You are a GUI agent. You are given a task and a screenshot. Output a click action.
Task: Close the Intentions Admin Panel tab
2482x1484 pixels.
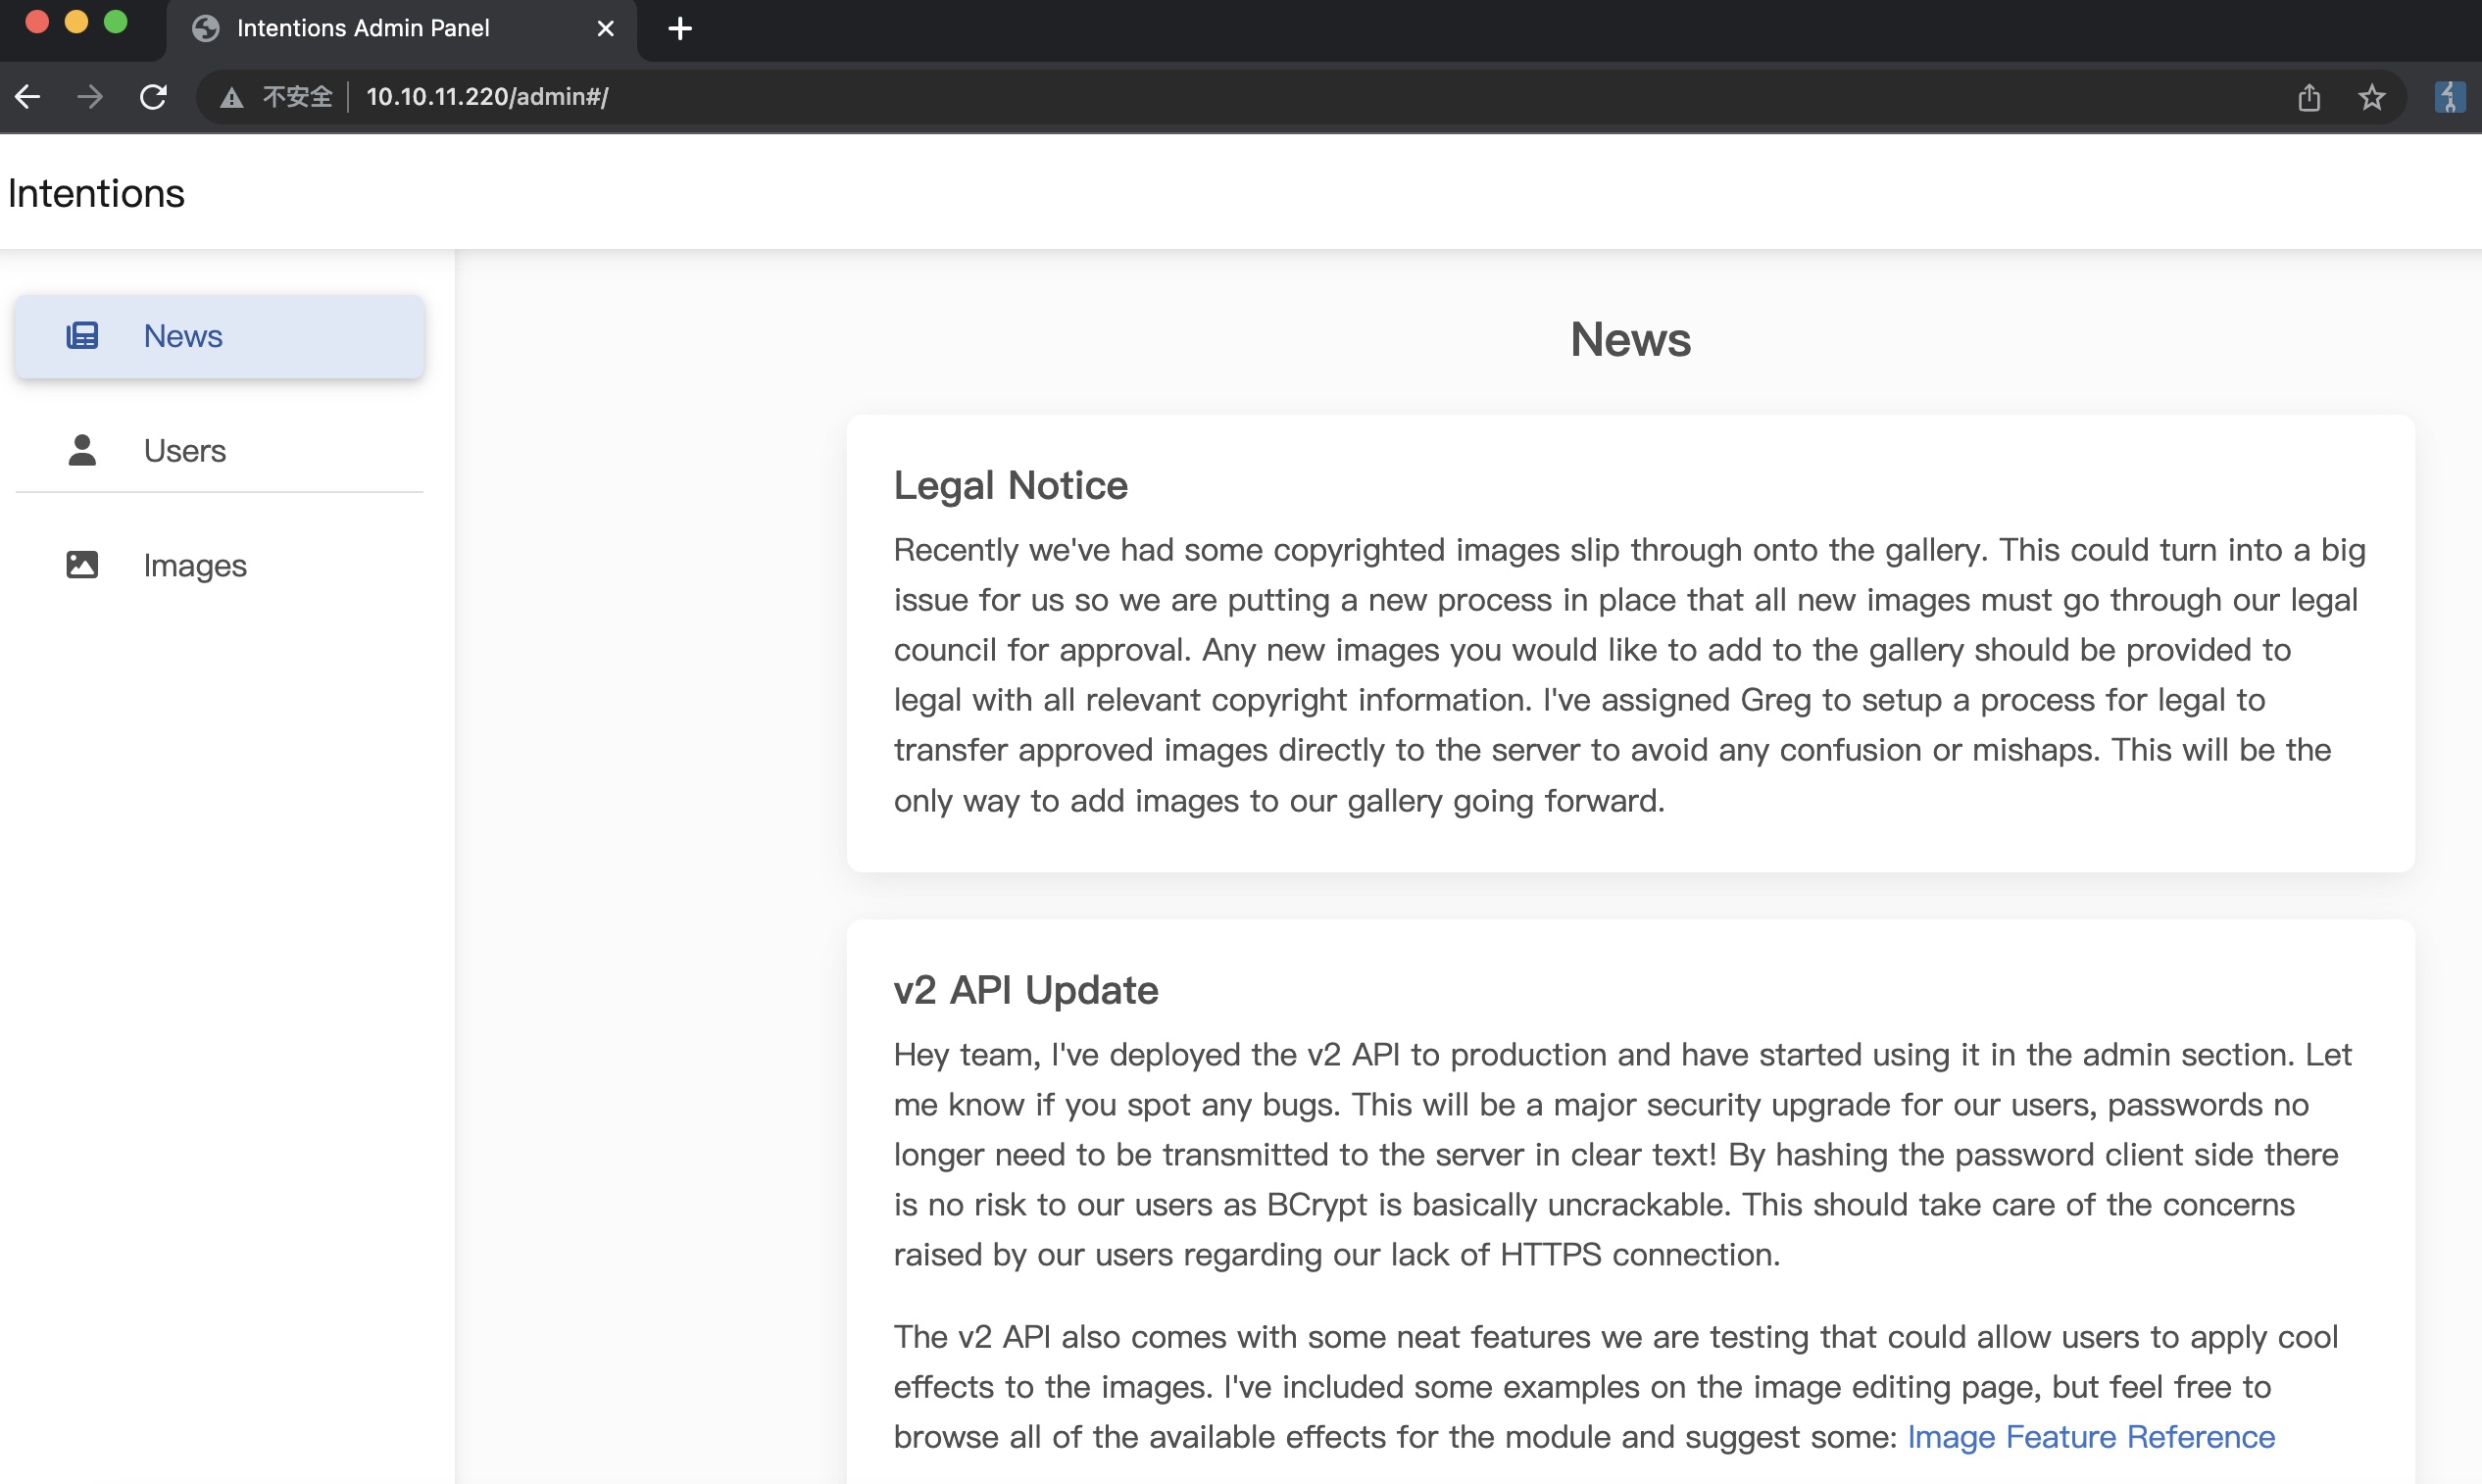tap(605, 28)
